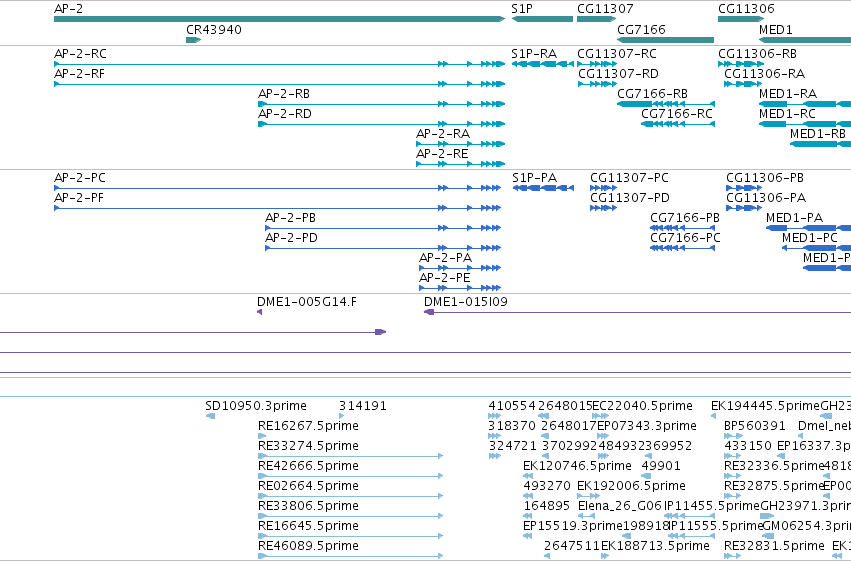
Task: Select transcript AP-2-RF label
Action: click(x=79, y=74)
